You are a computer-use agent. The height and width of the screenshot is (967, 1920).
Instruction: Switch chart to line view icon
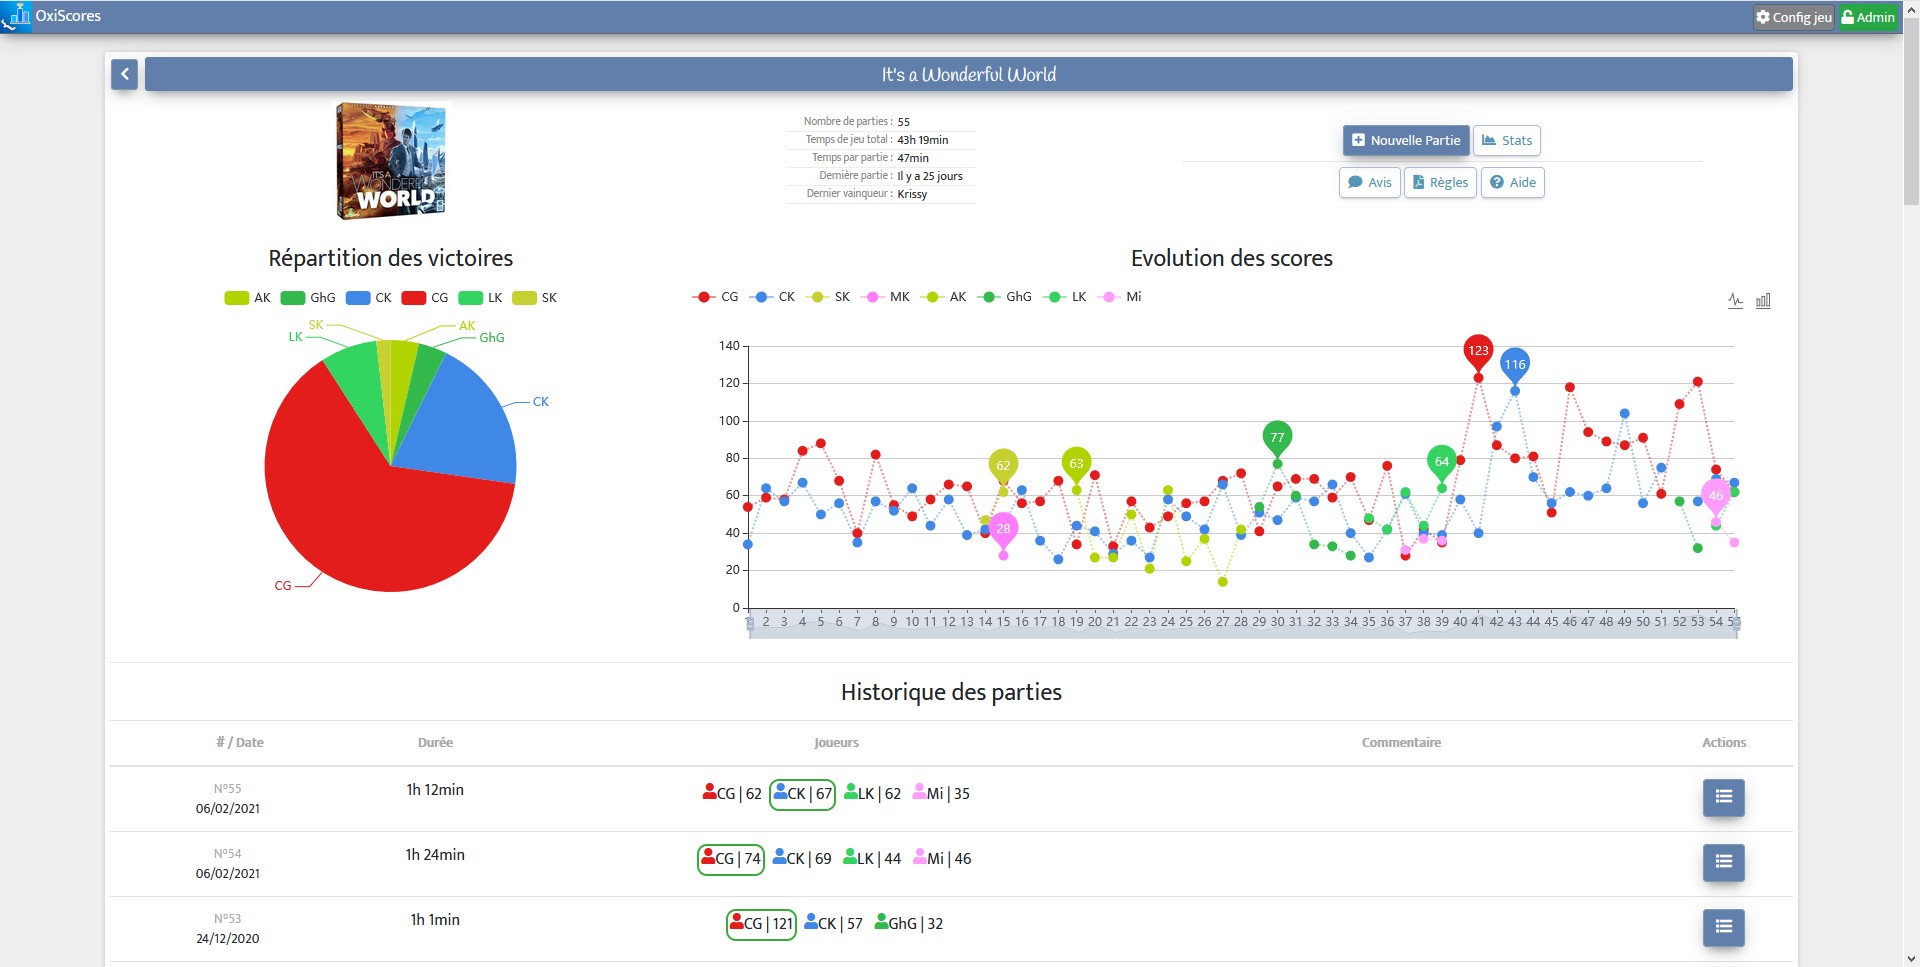point(1735,301)
